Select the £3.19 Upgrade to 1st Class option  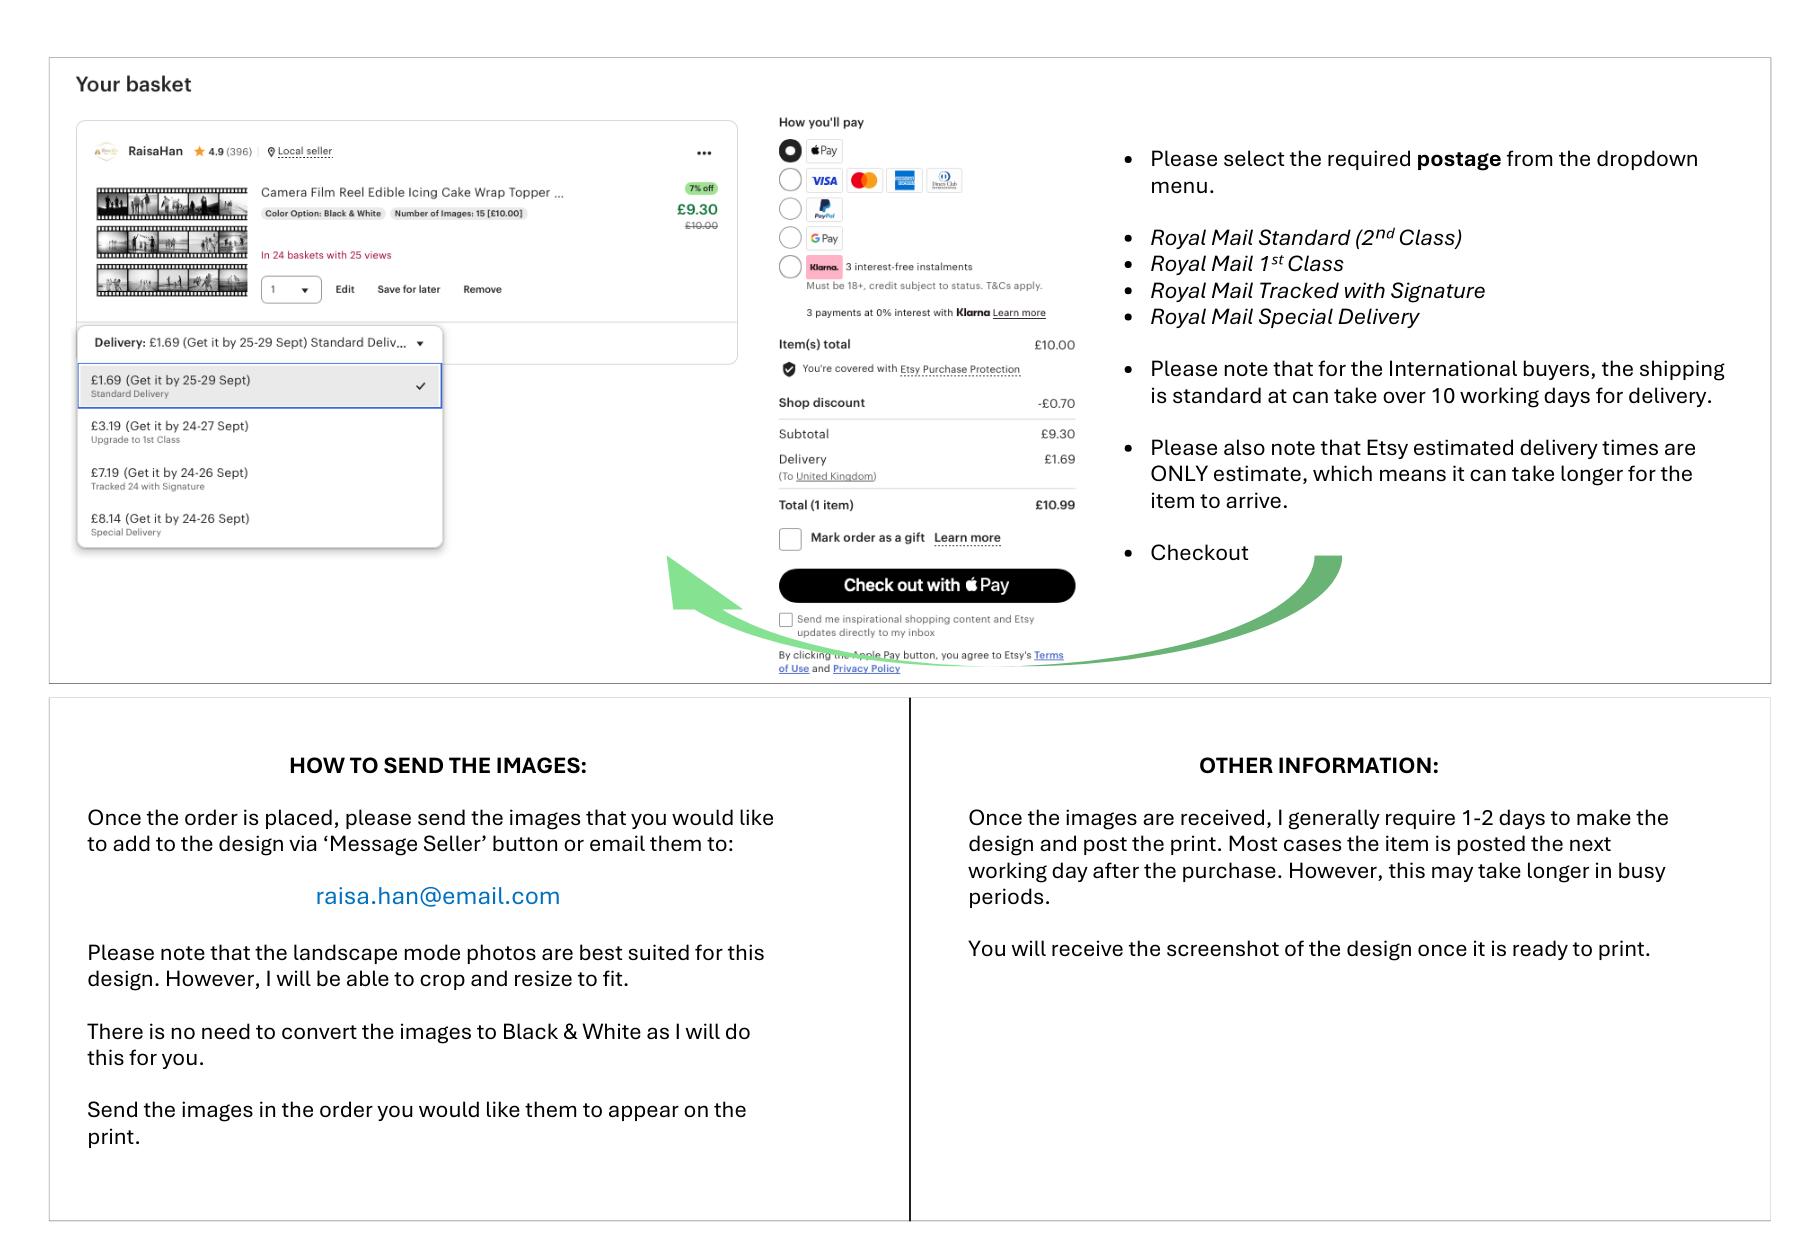pos(260,432)
